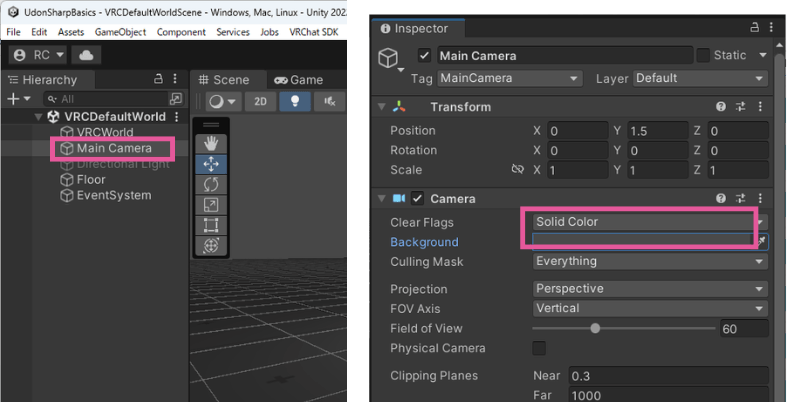Viewport: 800px width, 402px height.
Task: Toggle Scale constrained proportions link icon
Action: [517, 169]
